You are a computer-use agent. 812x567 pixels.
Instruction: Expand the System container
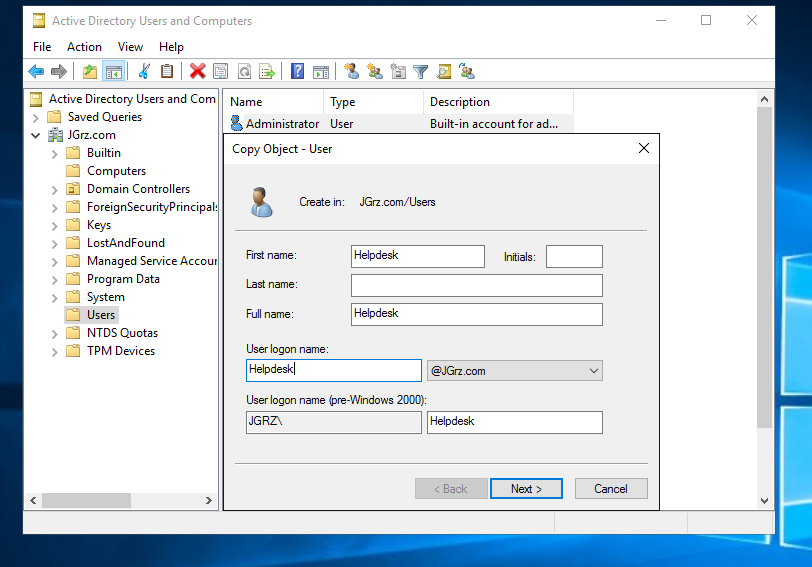pyautogui.click(x=54, y=298)
